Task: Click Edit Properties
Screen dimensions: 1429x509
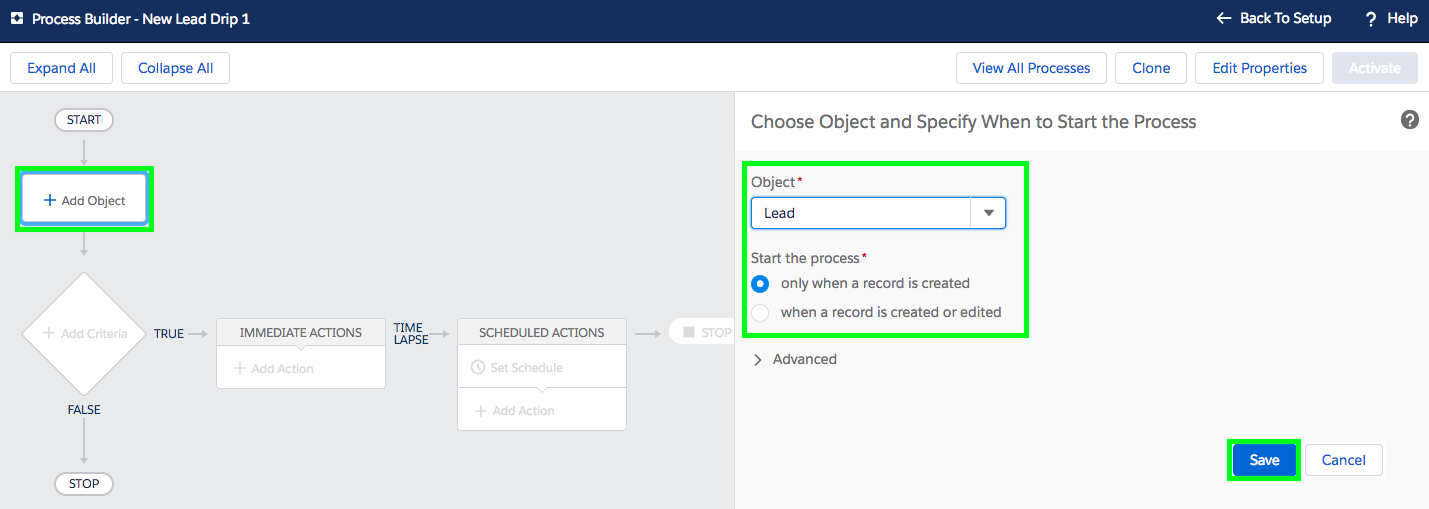Action: tap(1258, 68)
